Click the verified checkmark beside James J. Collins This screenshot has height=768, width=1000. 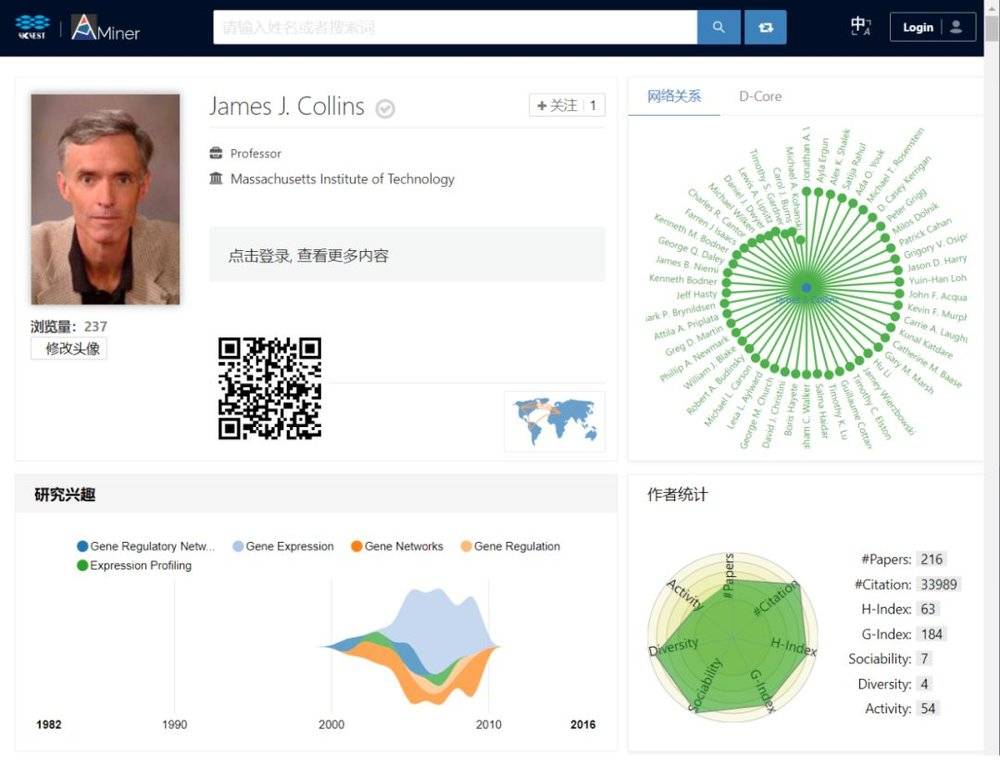pyautogui.click(x=385, y=109)
